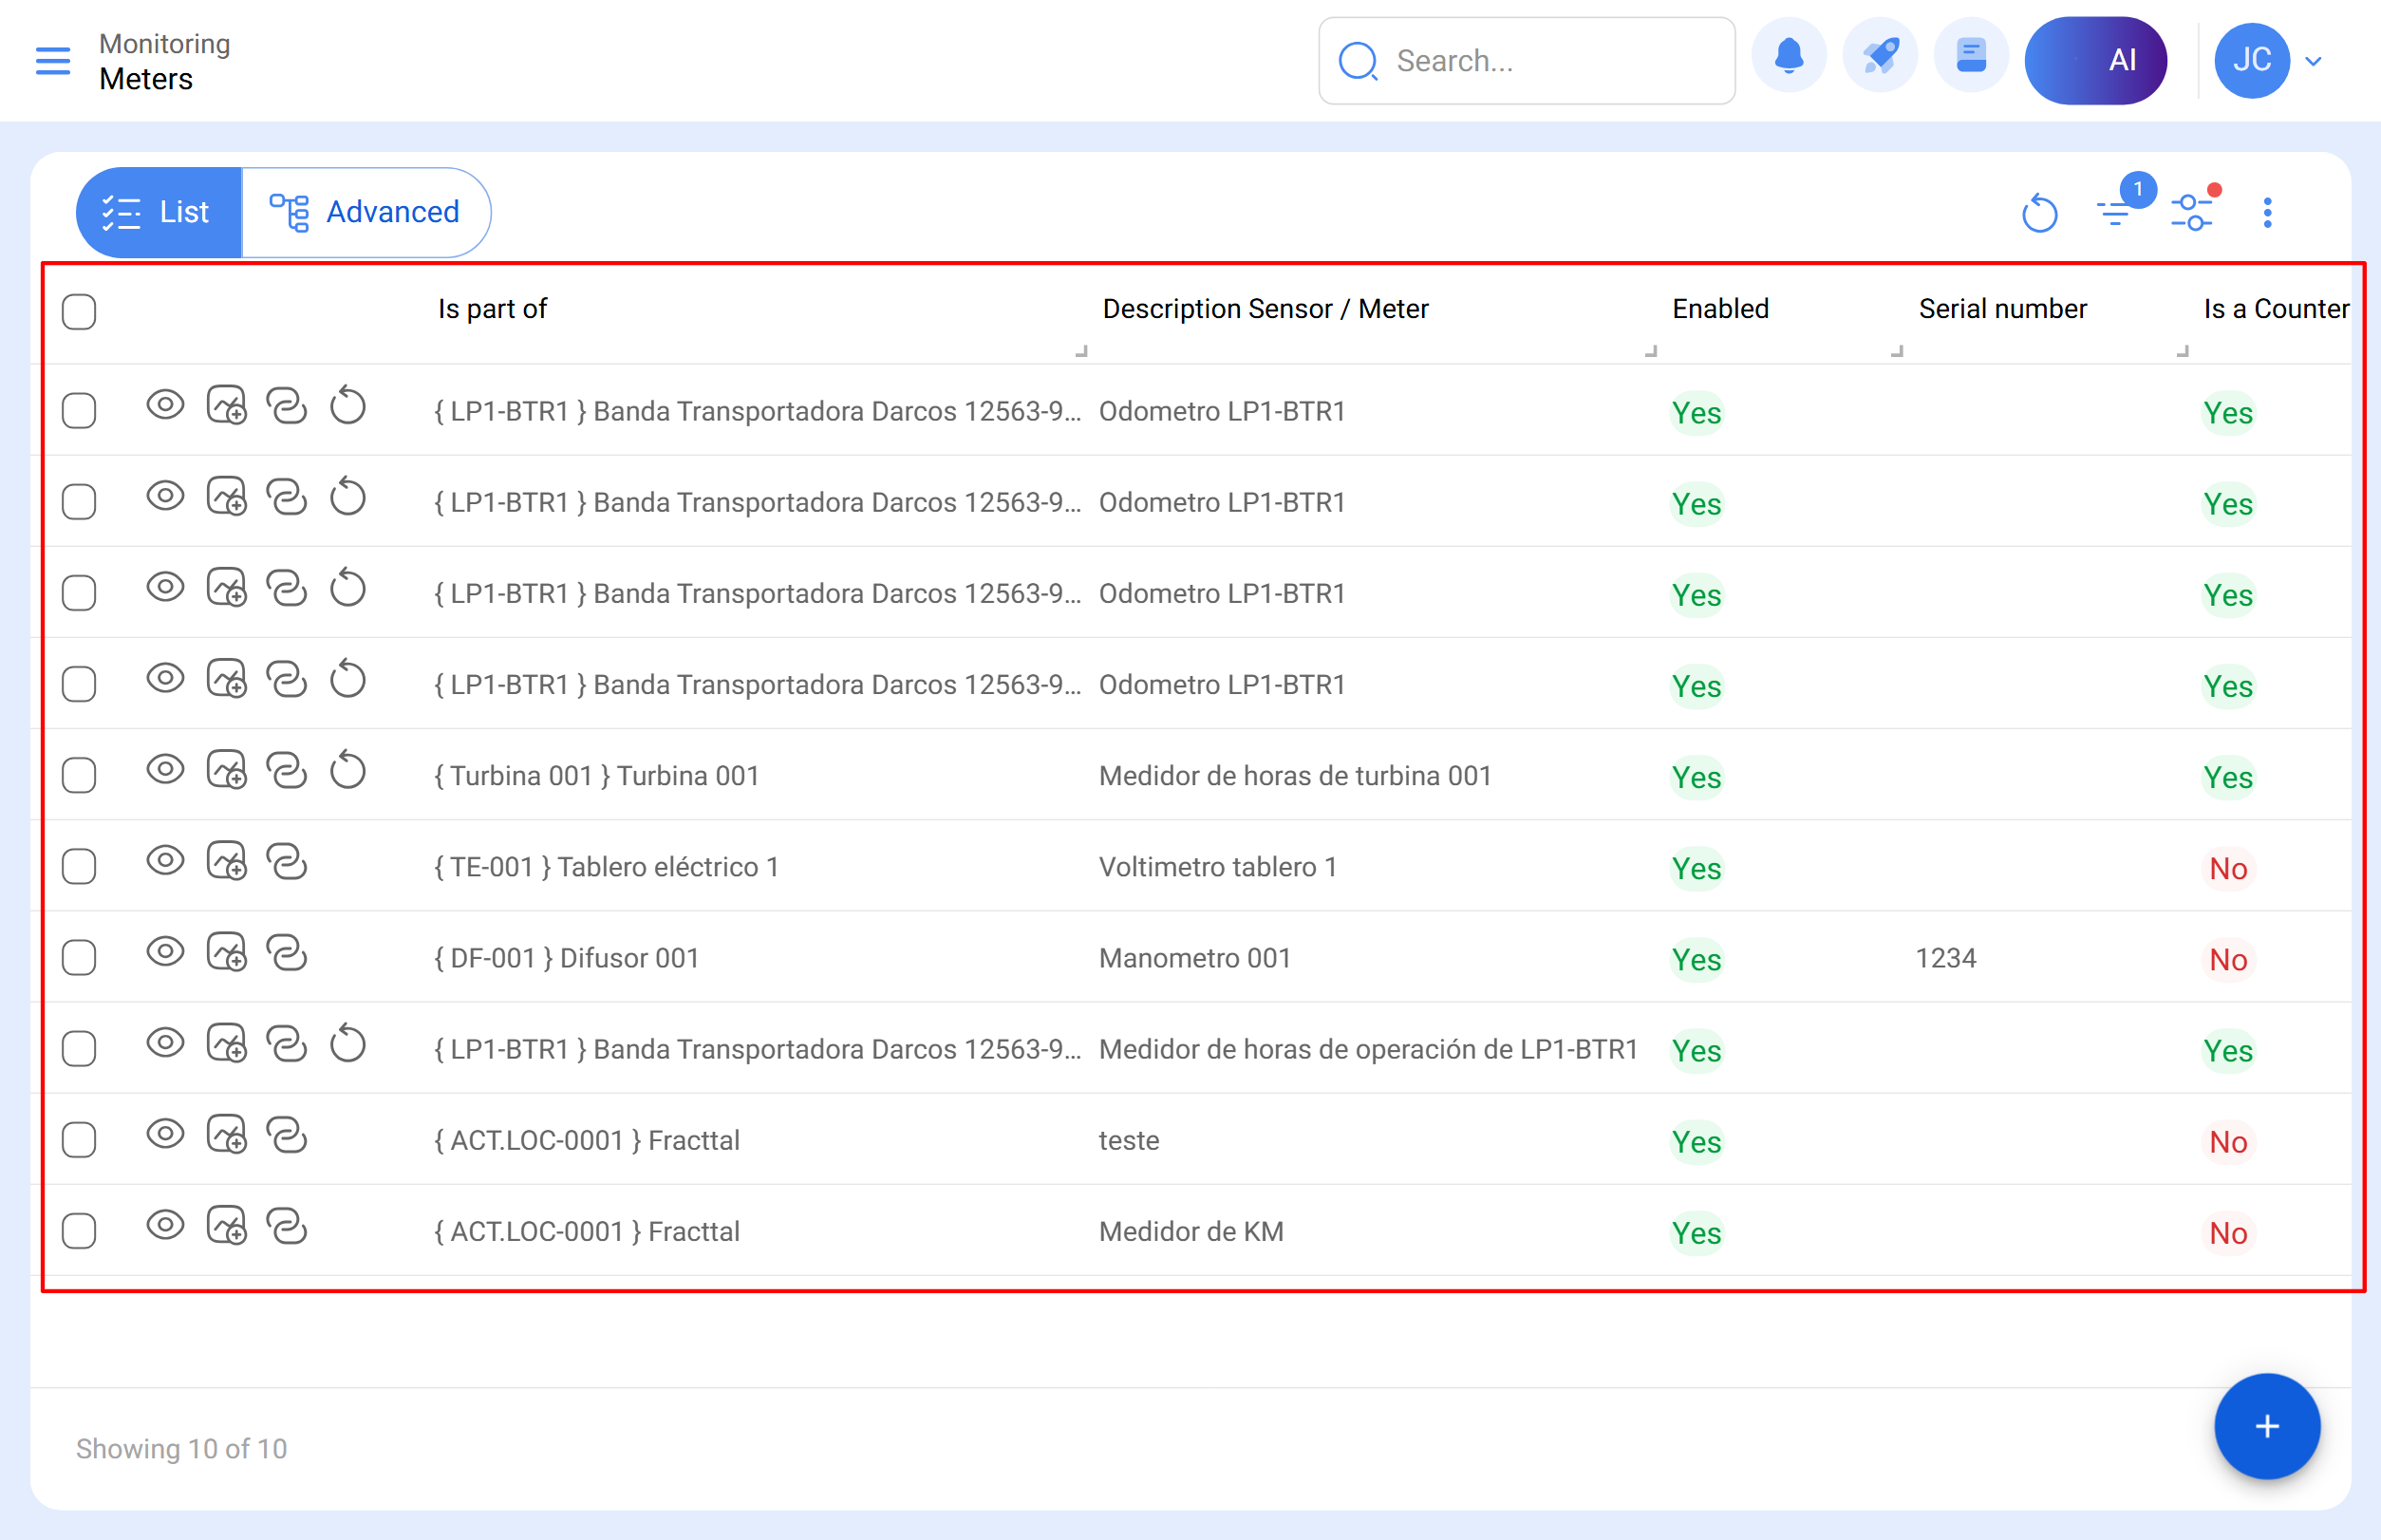Click the refresh icon above the table
This screenshot has height=1540, width=2381.
click(x=2039, y=212)
